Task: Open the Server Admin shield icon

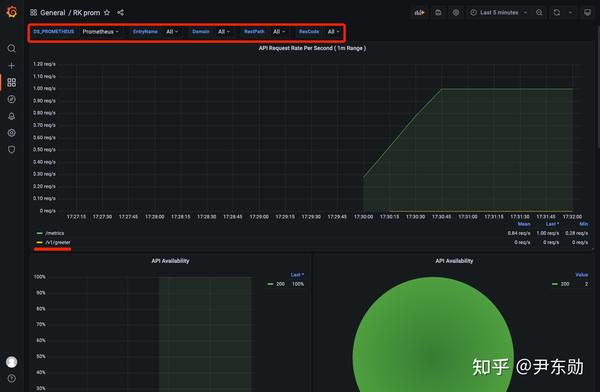Action: click(x=11, y=149)
